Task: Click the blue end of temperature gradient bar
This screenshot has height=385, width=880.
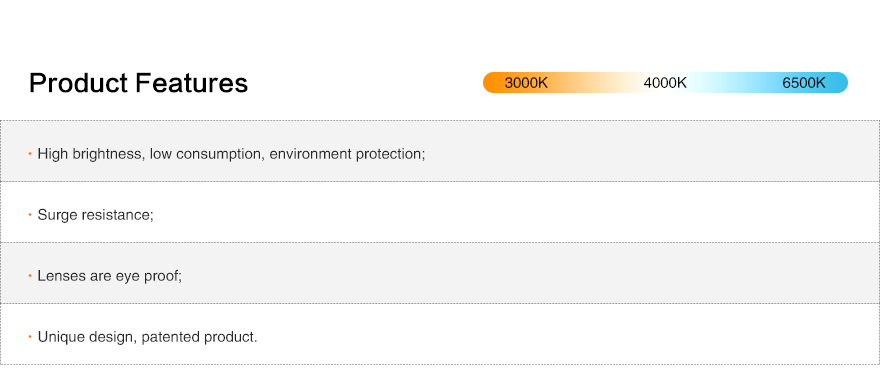Action: (x=837, y=82)
